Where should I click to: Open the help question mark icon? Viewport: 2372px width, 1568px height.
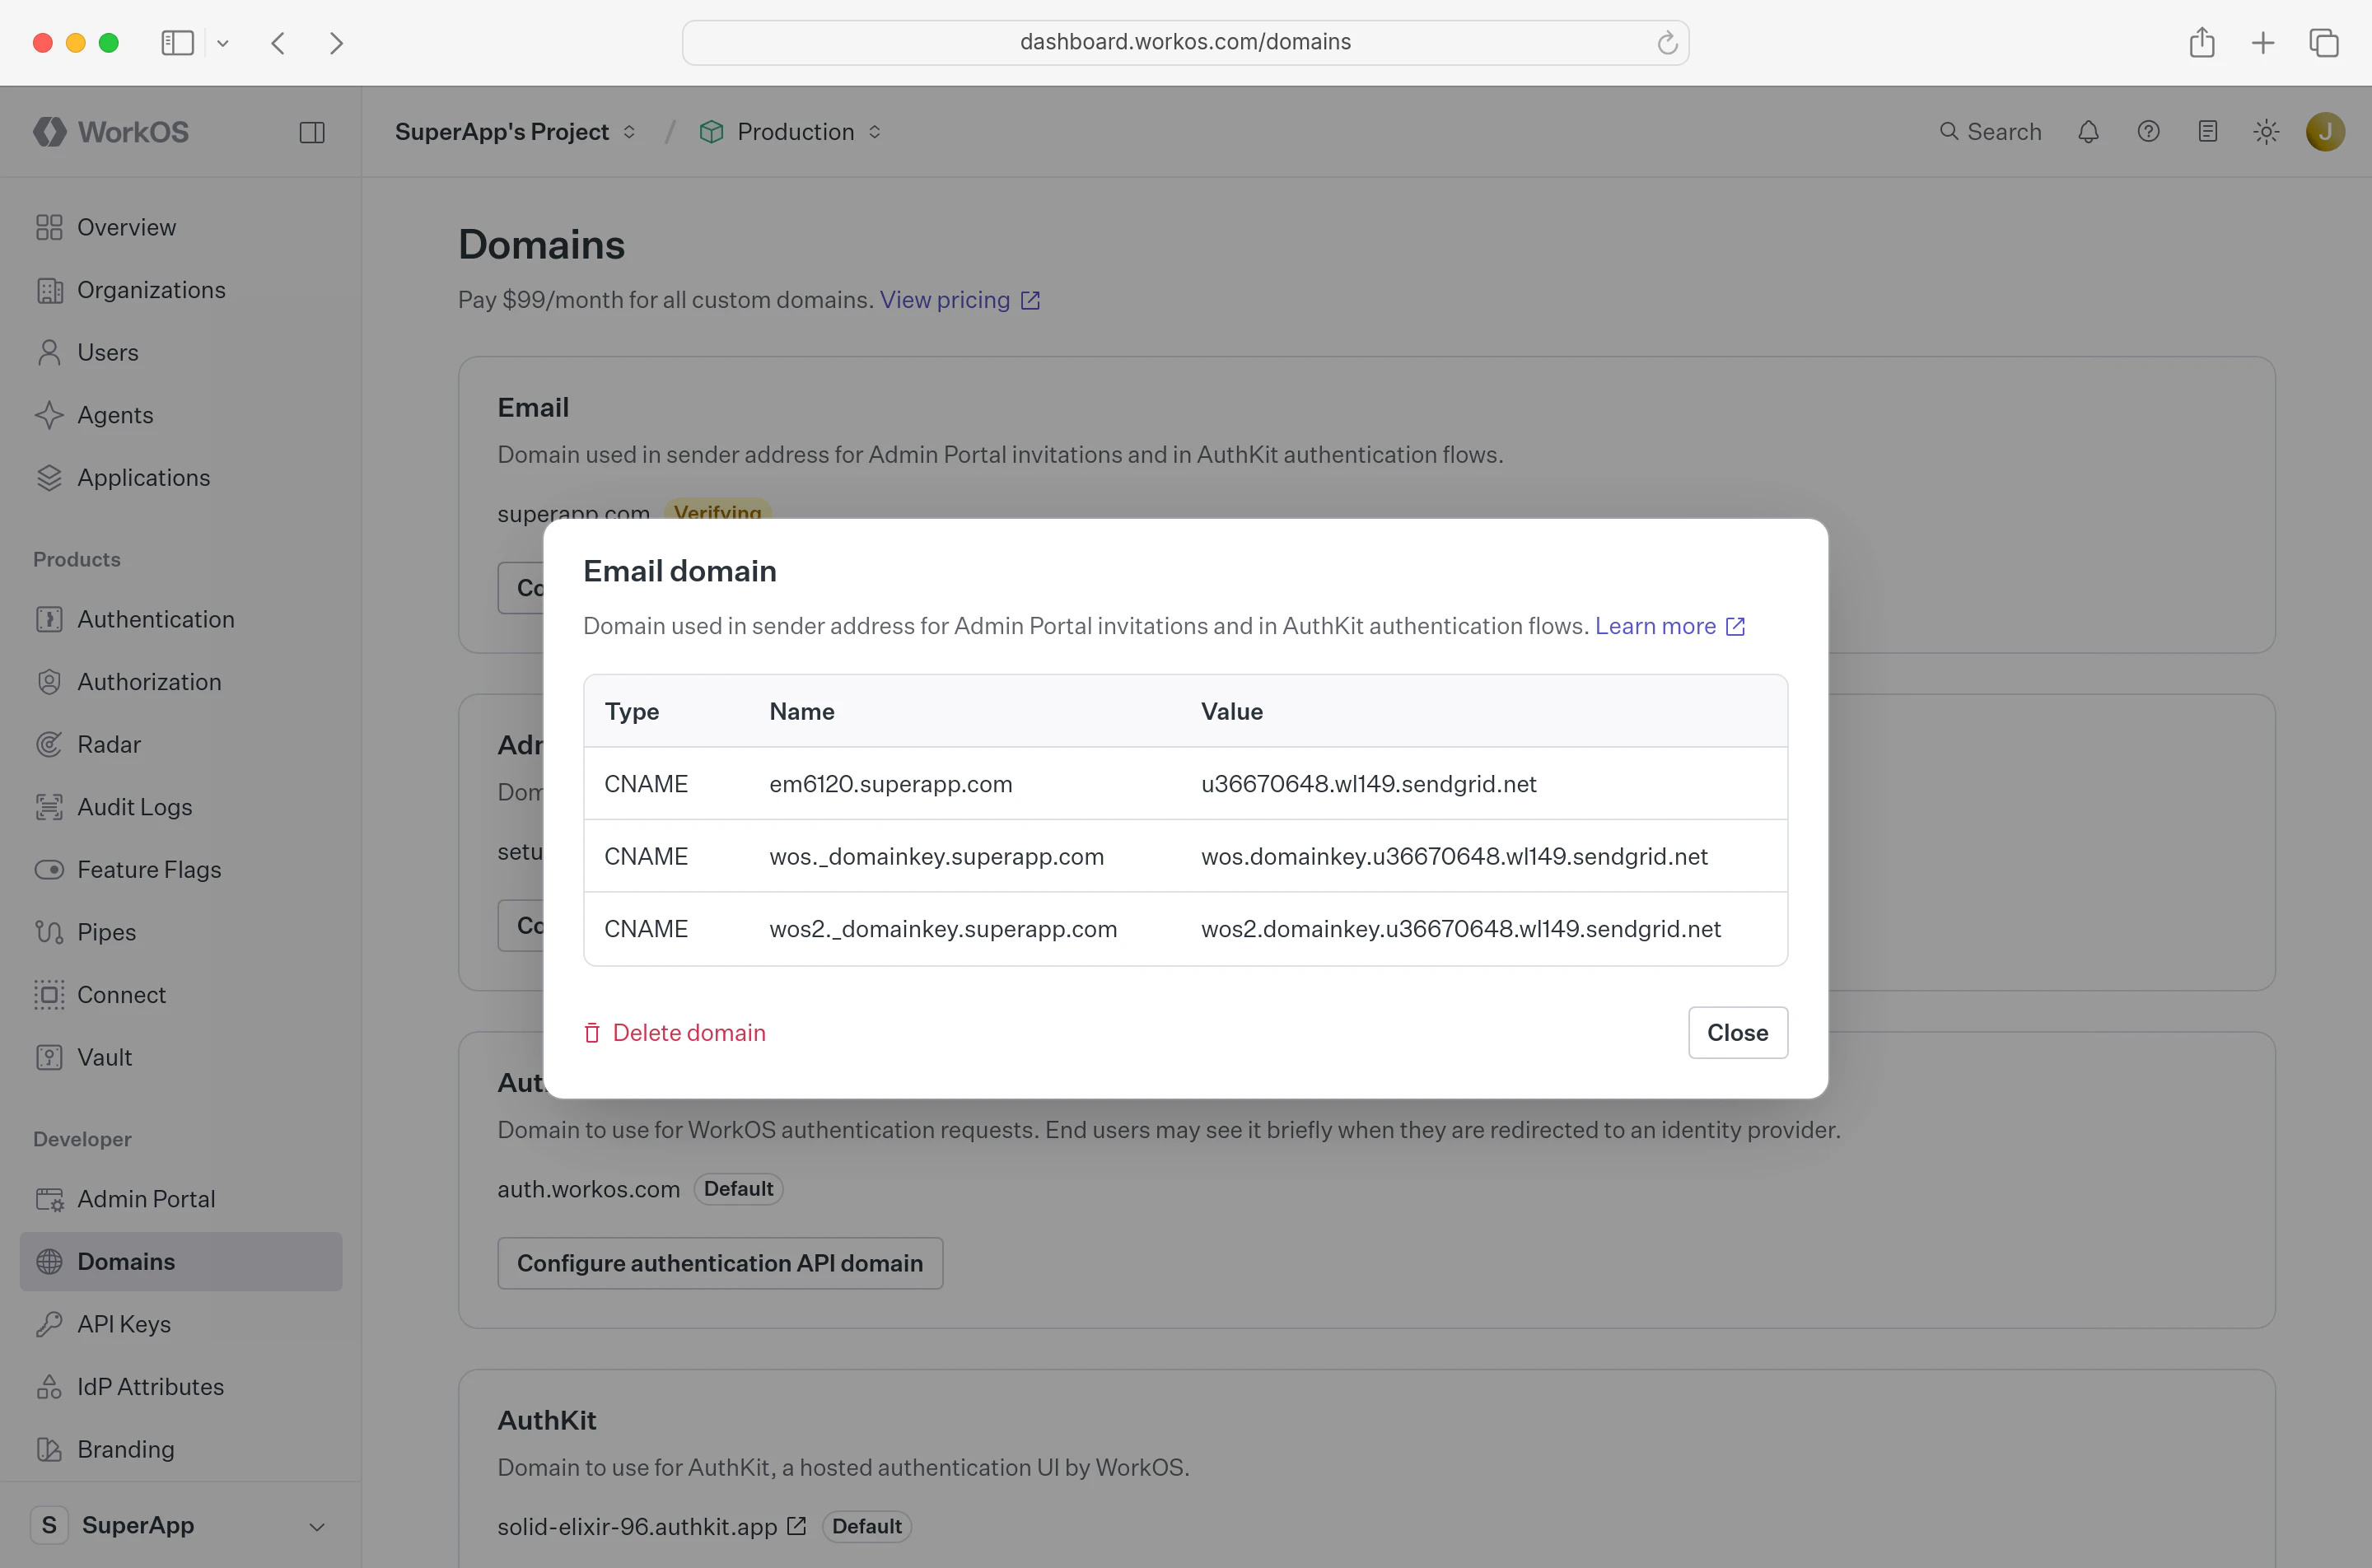(2148, 132)
